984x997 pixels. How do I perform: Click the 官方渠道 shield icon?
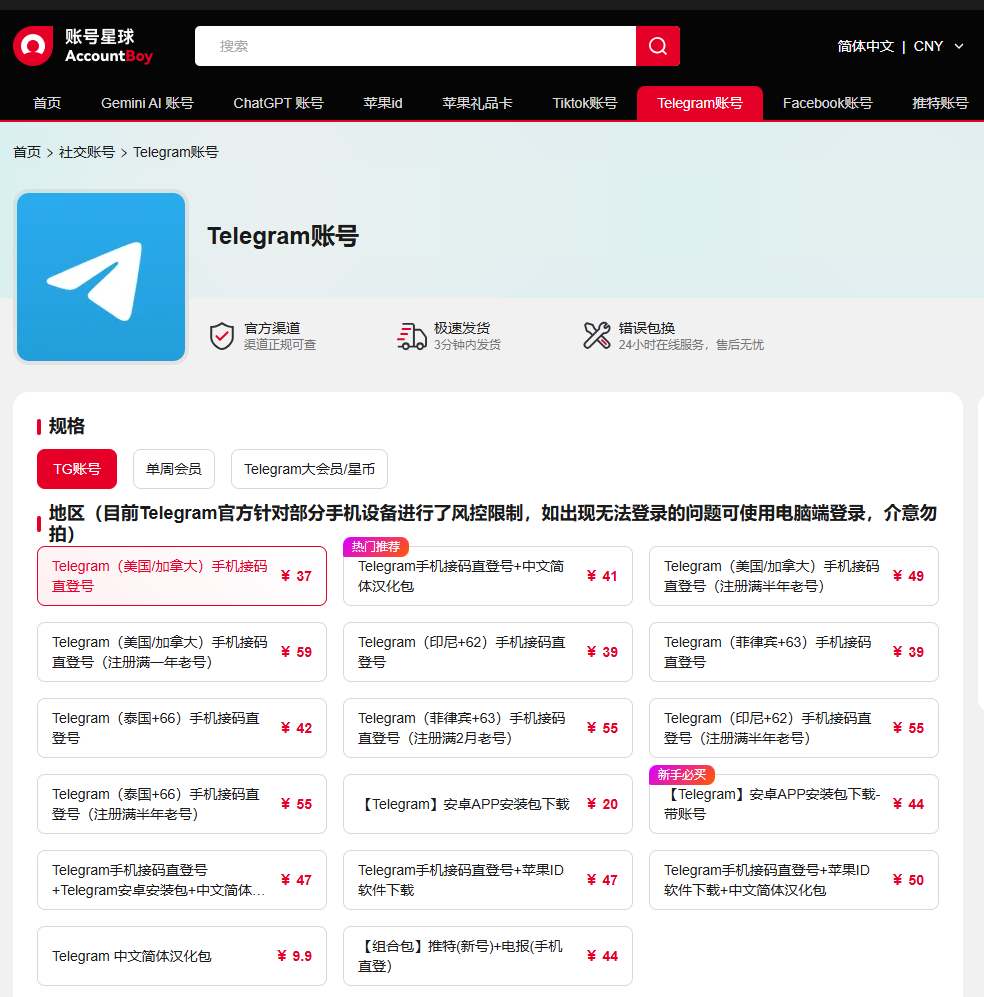tap(222, 336)
